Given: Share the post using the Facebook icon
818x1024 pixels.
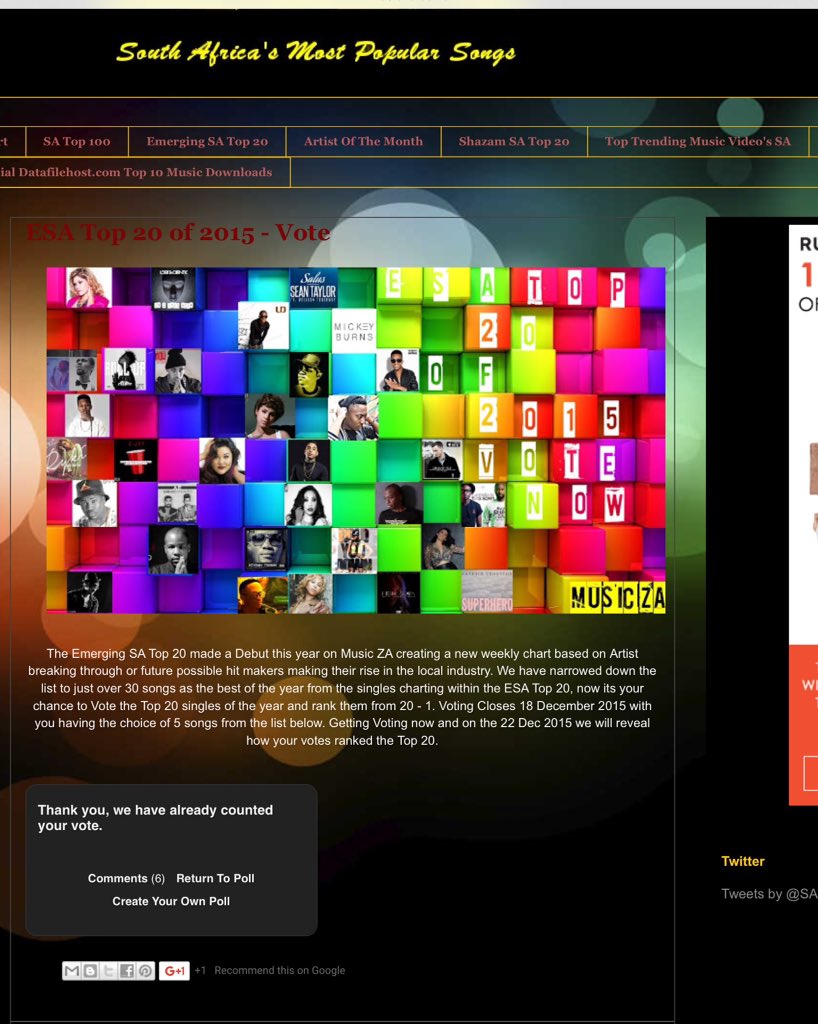Looking at the screenshot, I should pos(127,971).
